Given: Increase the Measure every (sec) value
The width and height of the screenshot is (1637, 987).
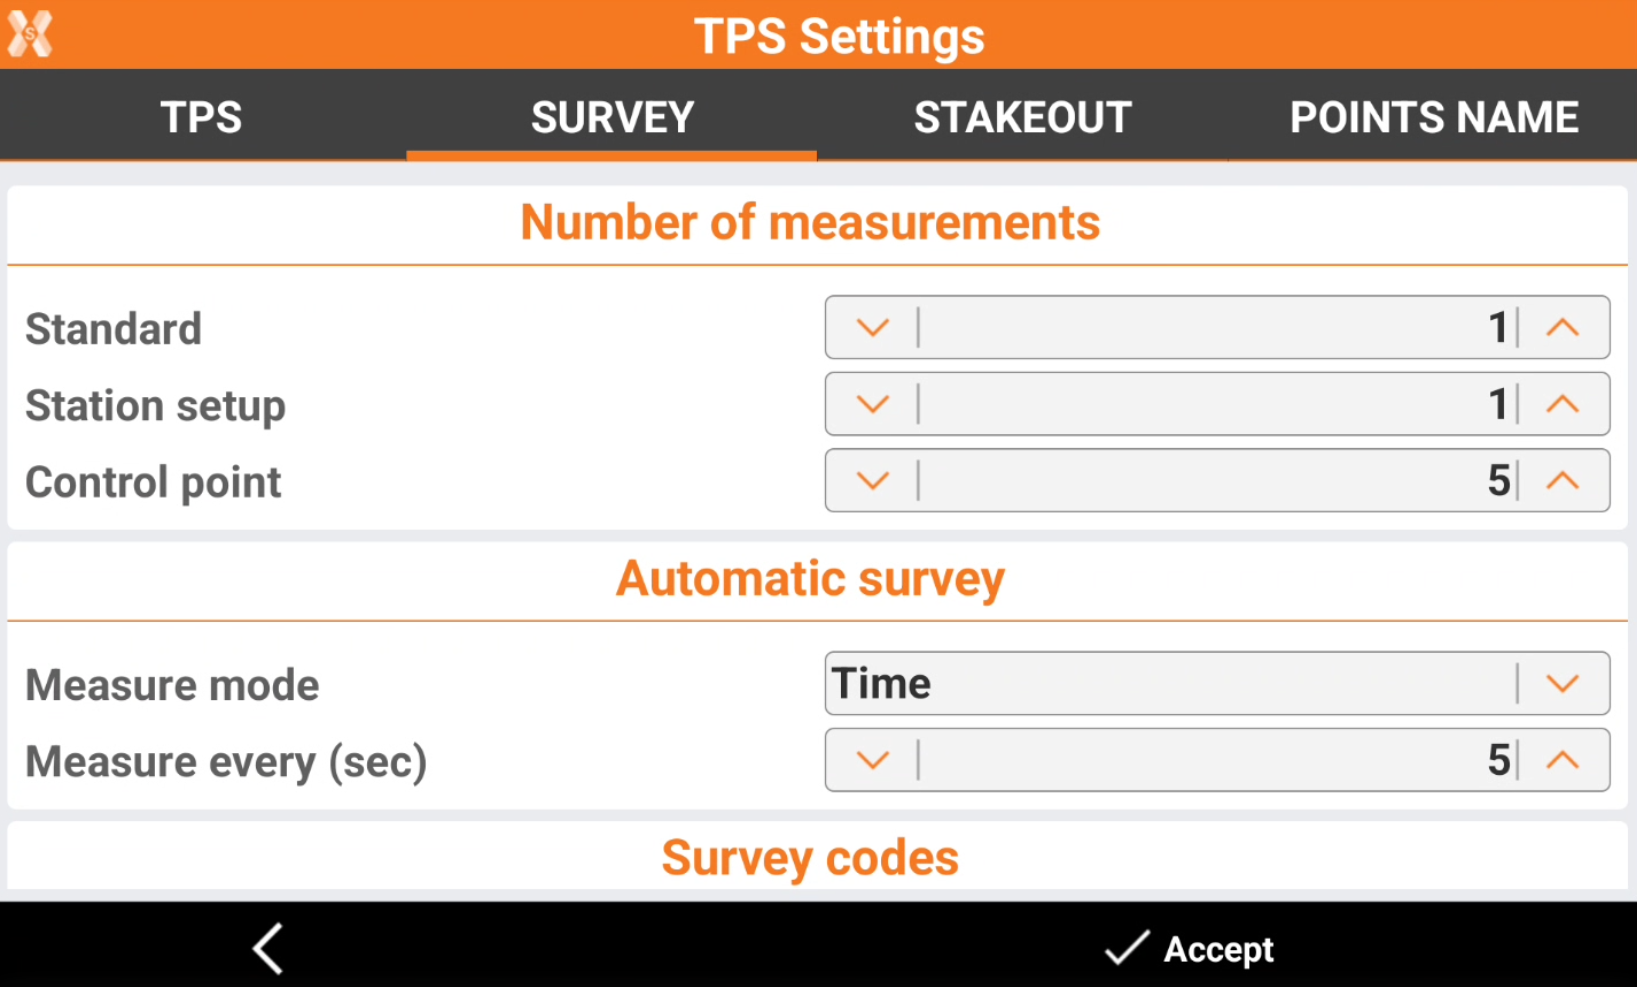Looking at the screenshot, I should click(1562, 760).
